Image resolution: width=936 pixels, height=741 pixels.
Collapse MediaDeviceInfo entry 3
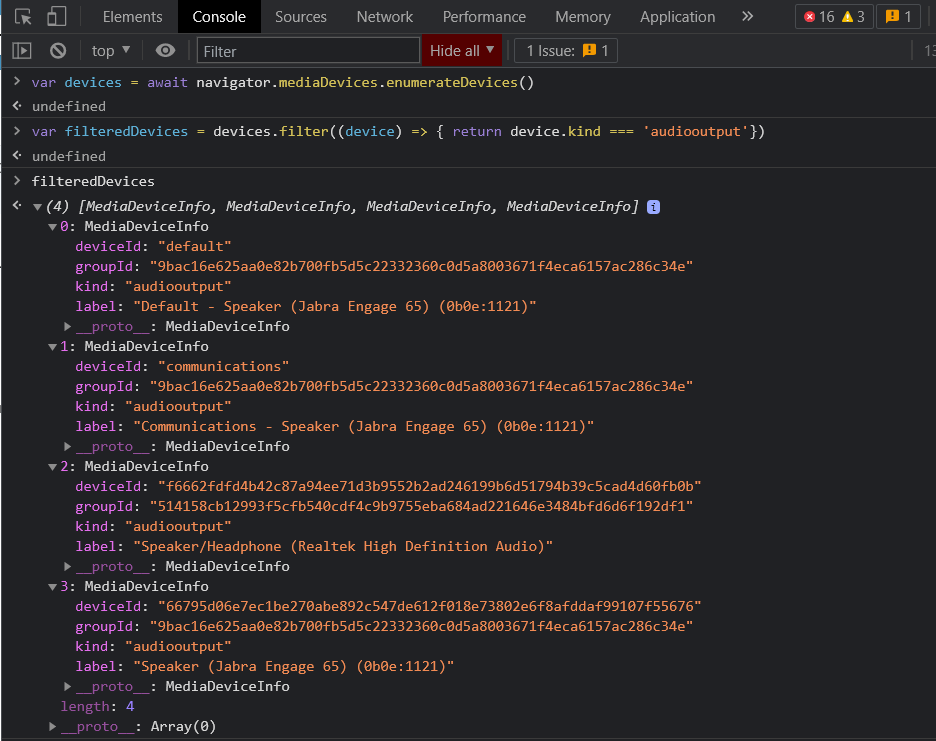[x=51, y=586]
